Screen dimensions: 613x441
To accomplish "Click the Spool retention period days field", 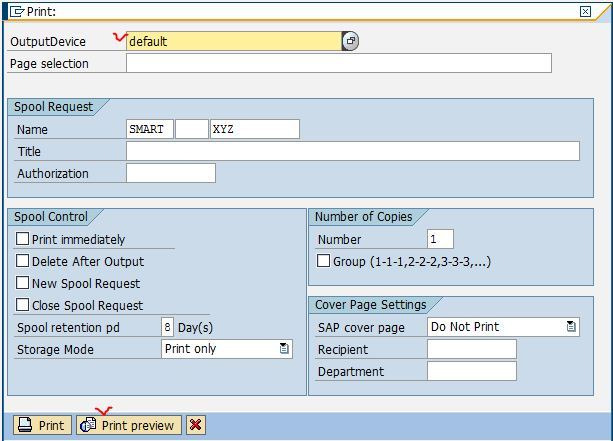I will [x=167, y=327].
